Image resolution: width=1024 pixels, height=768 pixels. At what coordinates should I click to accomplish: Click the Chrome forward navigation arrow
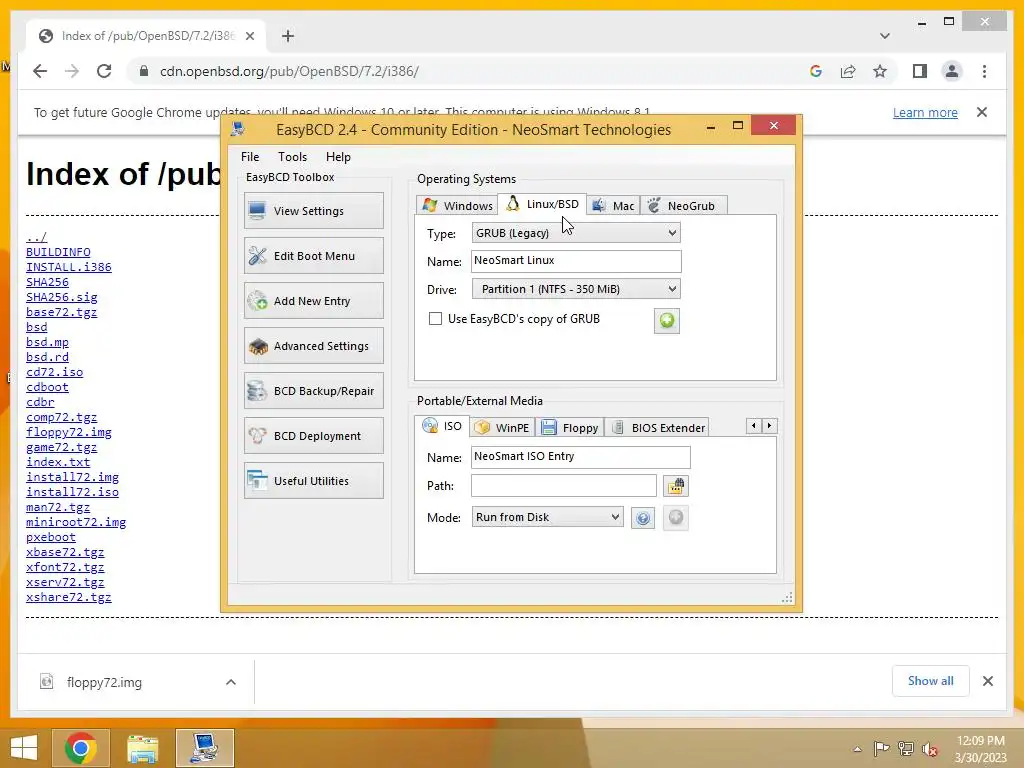[72, 71]
